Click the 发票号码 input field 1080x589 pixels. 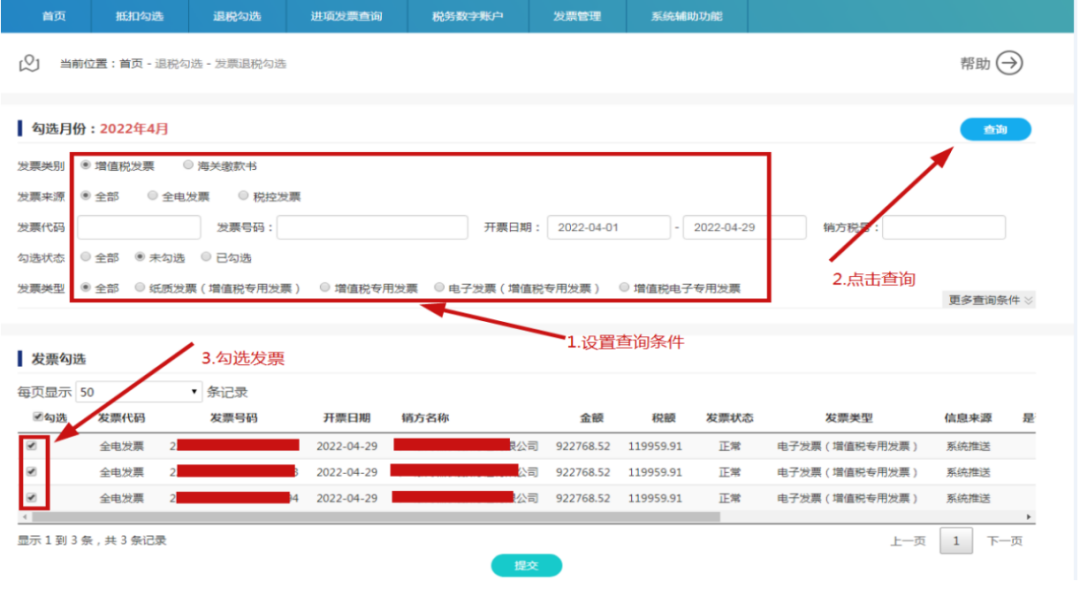point(372,228)
